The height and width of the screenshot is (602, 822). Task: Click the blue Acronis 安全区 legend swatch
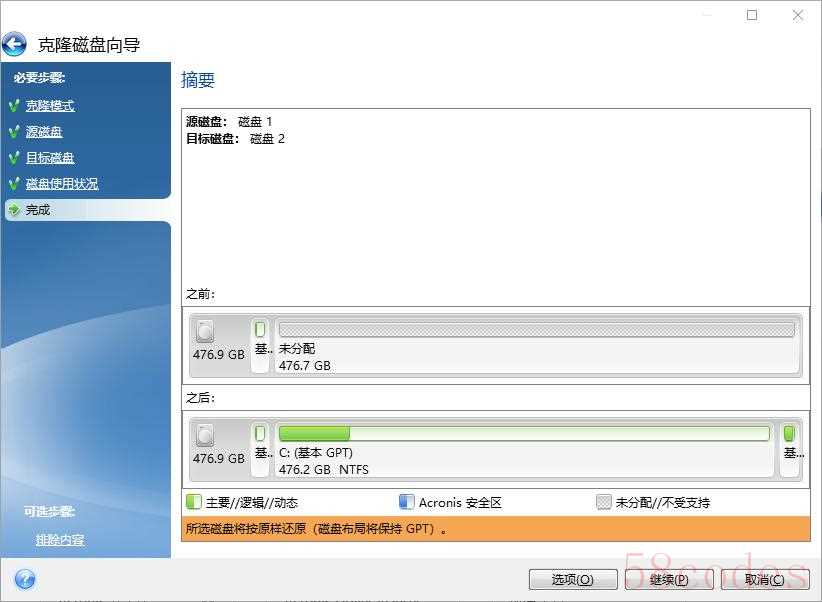406,502
